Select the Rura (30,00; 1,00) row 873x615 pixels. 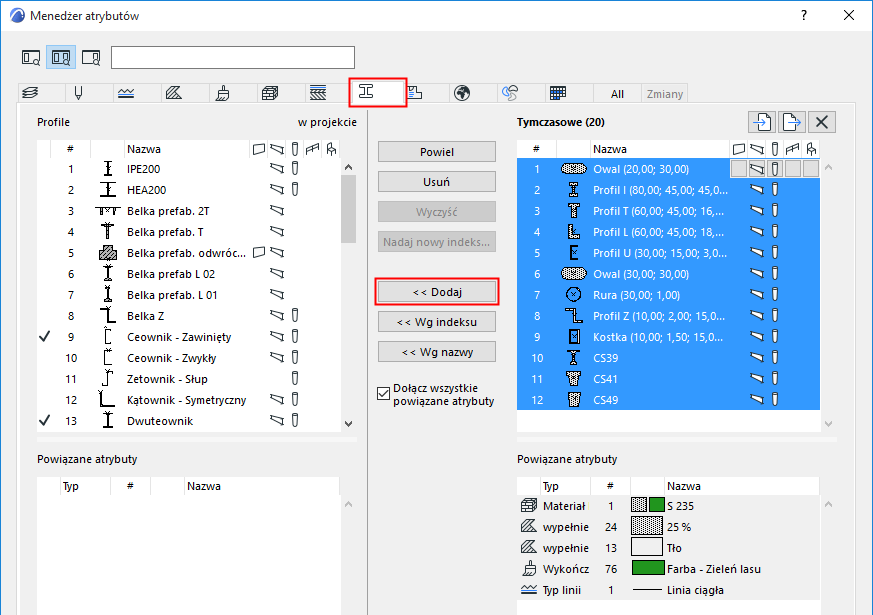coord(668,295)
